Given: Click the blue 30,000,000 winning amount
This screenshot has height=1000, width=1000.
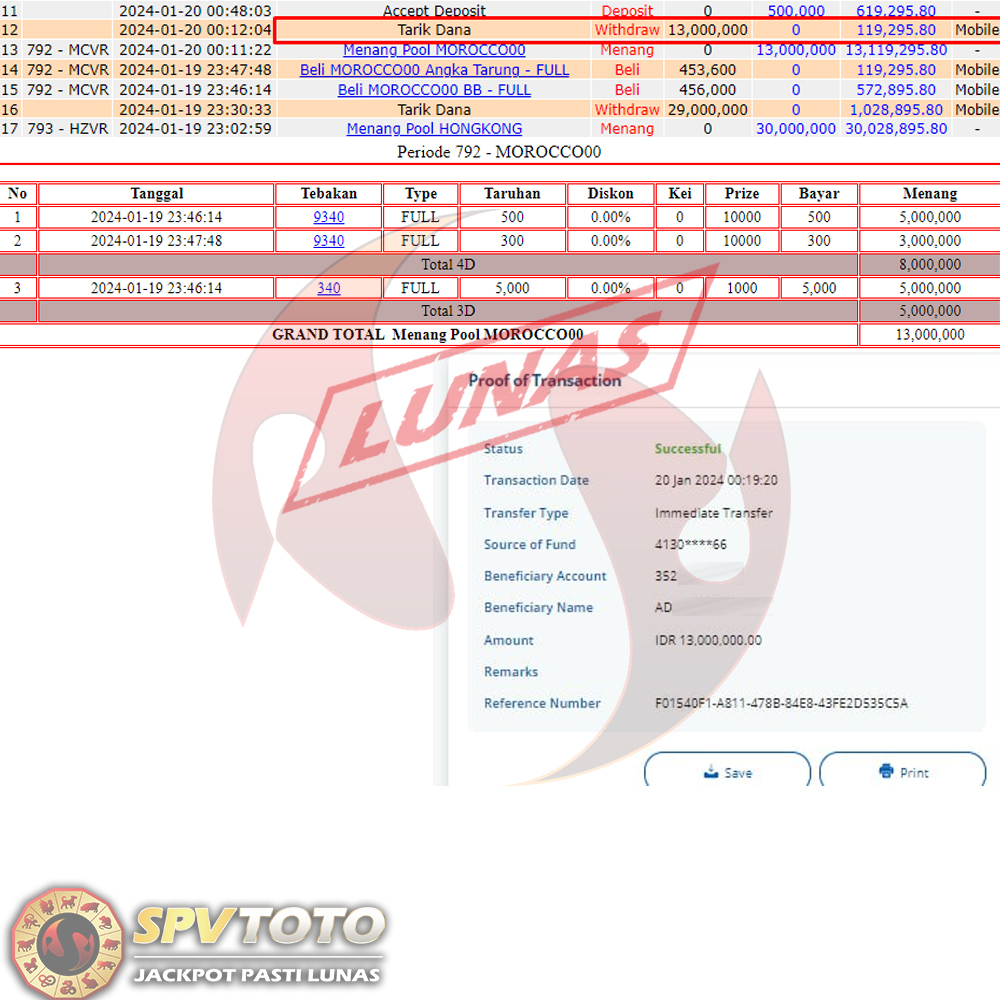Looking at the screenshot, I should (796, 129).
